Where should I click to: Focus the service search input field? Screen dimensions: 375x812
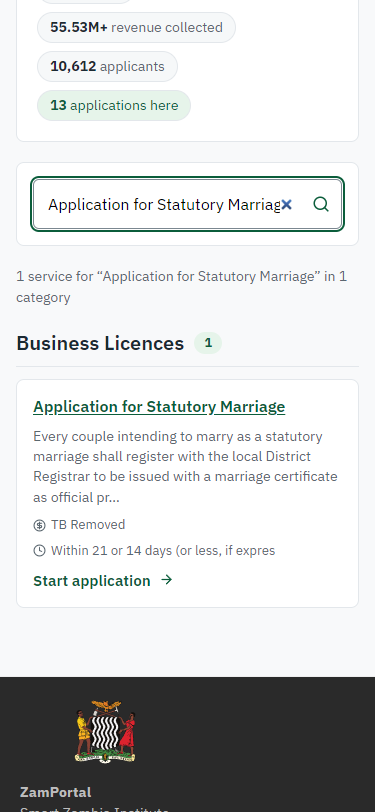pyautogui.click(x=163, y=205)
